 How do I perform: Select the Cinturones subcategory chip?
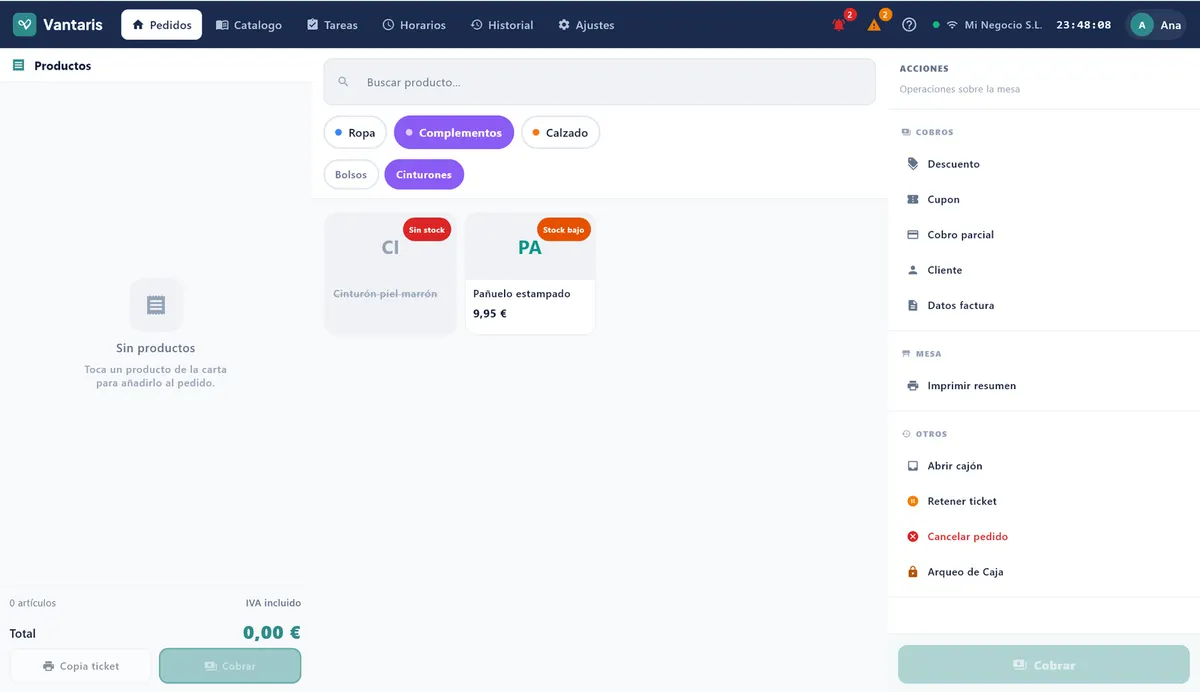[424, 175]
